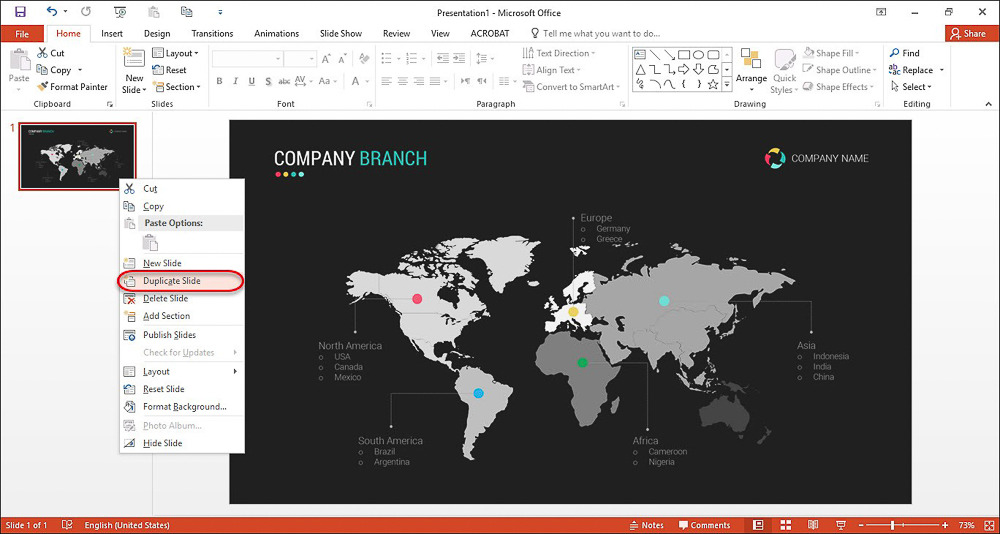
Task: Select Hide Slide in context menu
Action: click(181, 443)
